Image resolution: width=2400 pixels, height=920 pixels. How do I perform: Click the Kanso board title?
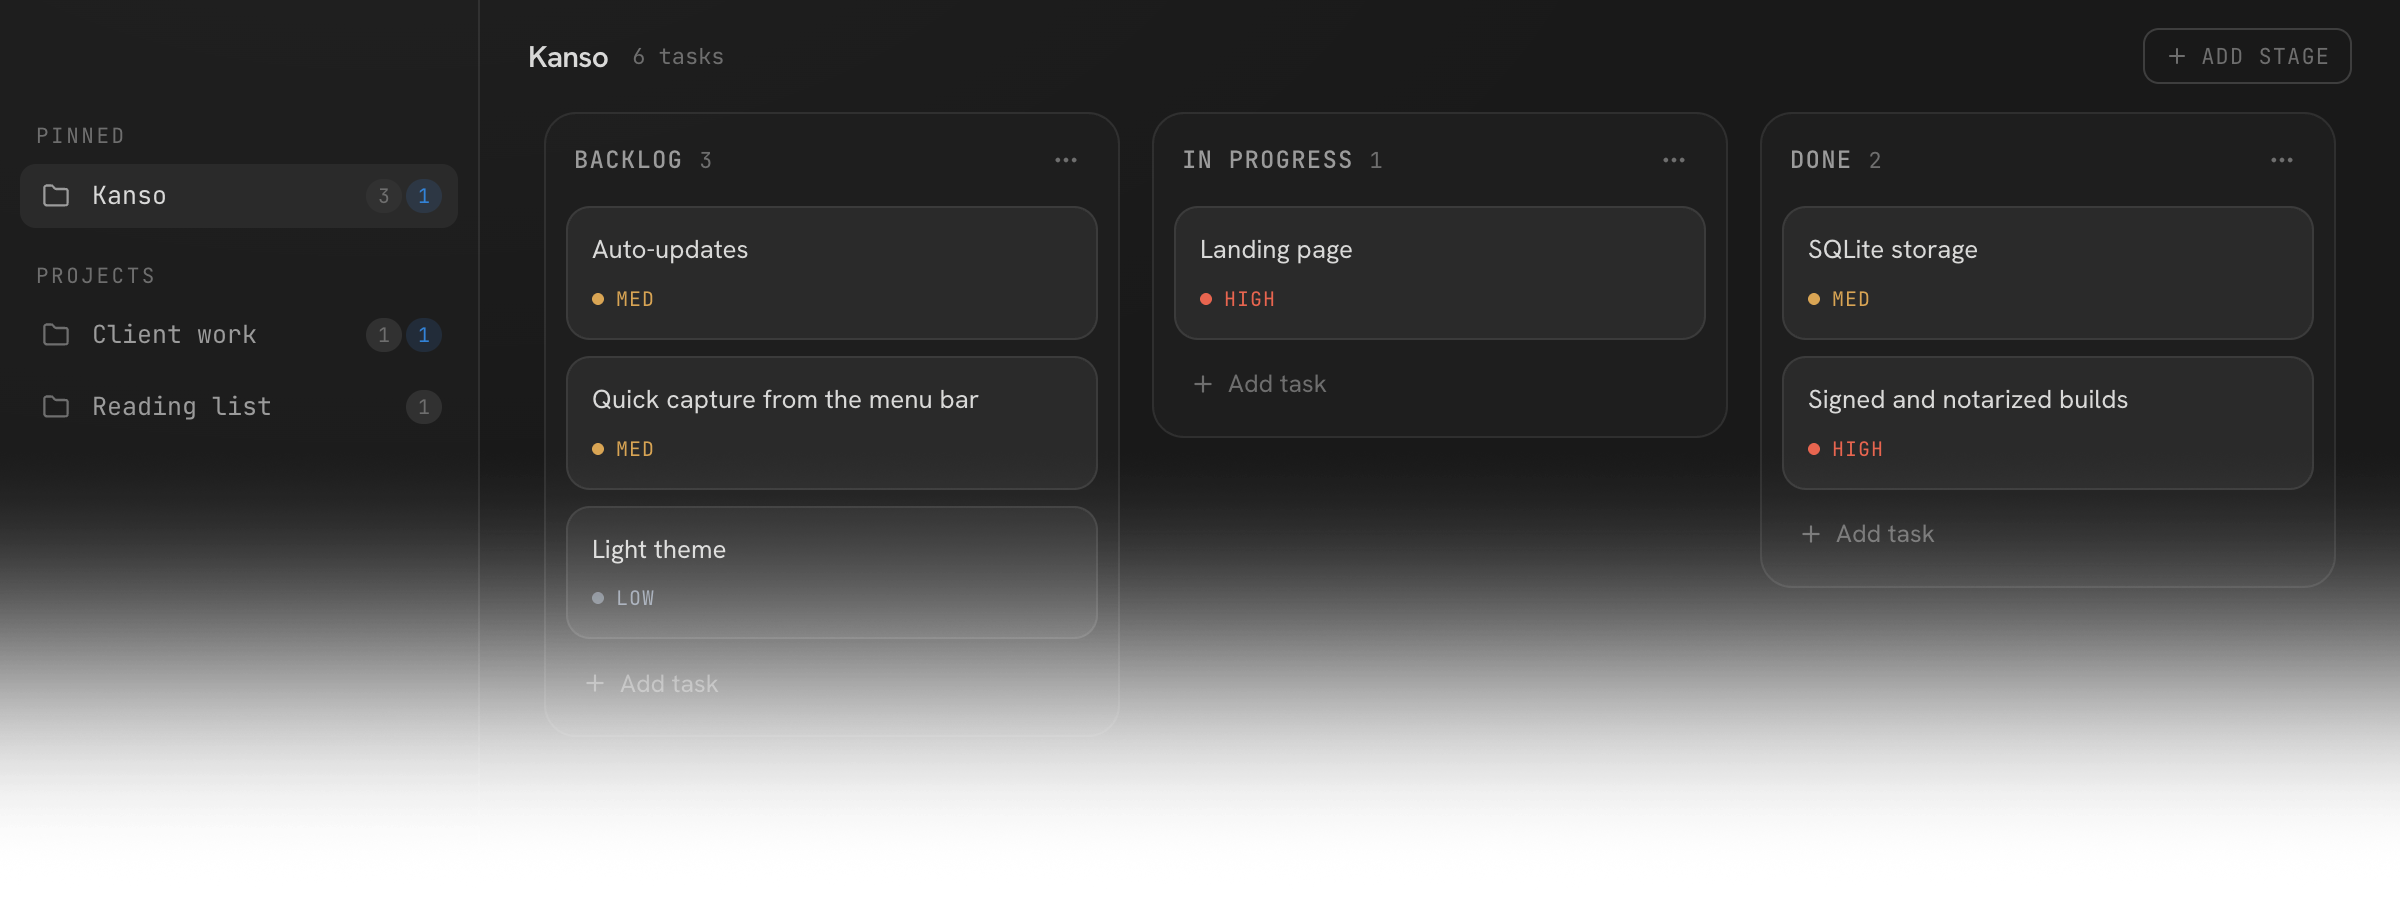coord(568,57)
